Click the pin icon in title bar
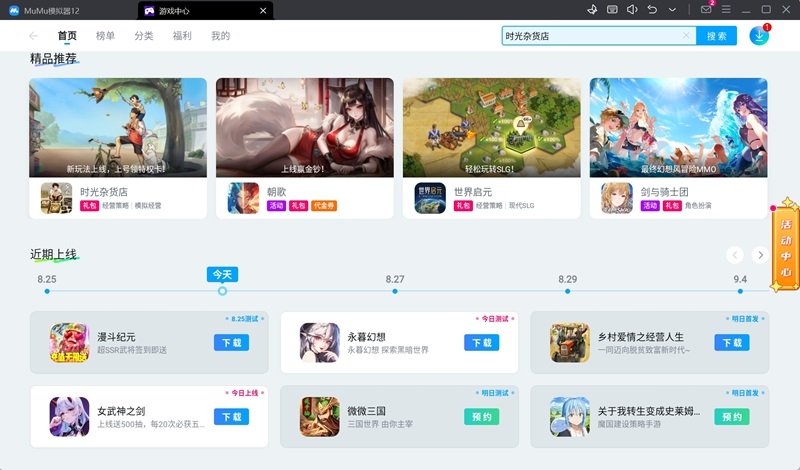 tap(592, 9)
